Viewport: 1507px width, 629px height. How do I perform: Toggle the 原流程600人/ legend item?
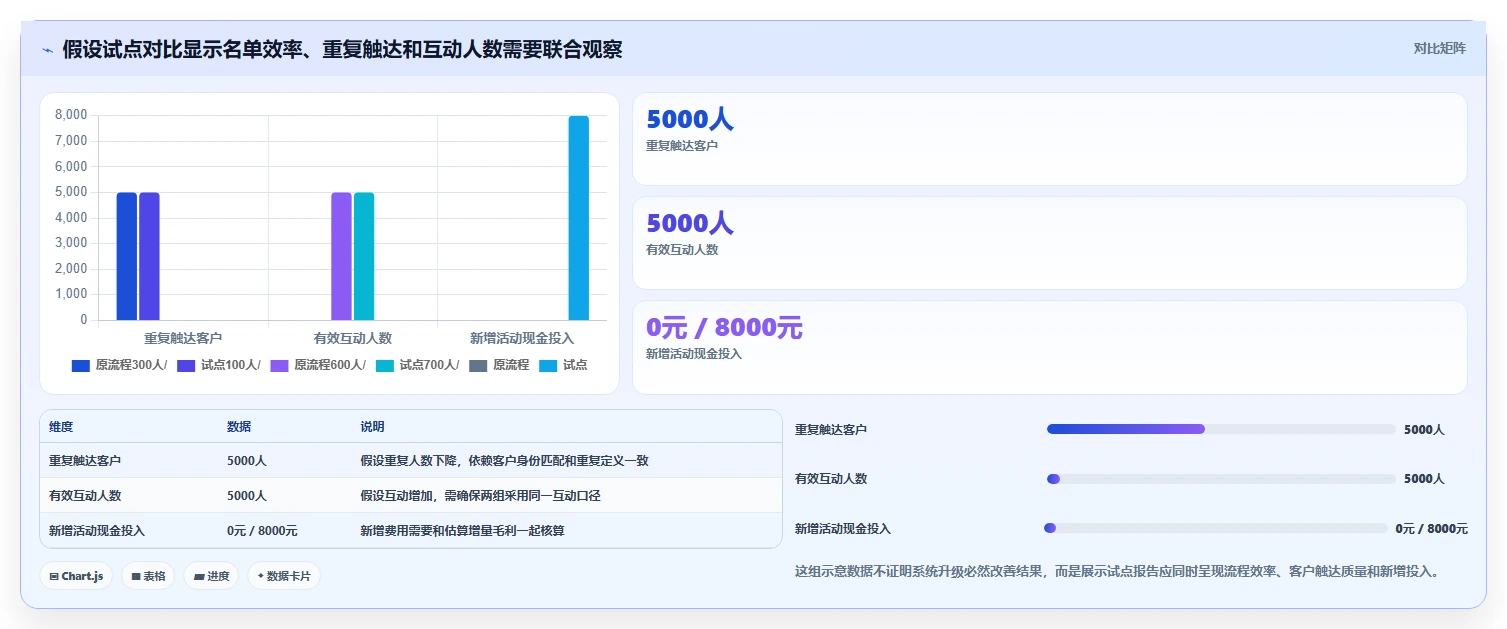point(318,365)
